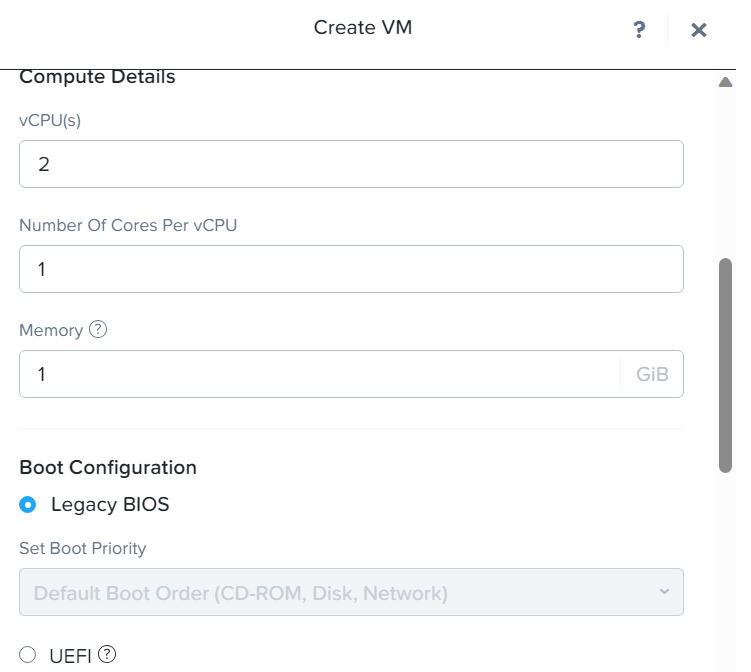Select the Legacy BIOS radio button
751x672 pixels.
tap(28, 504)
